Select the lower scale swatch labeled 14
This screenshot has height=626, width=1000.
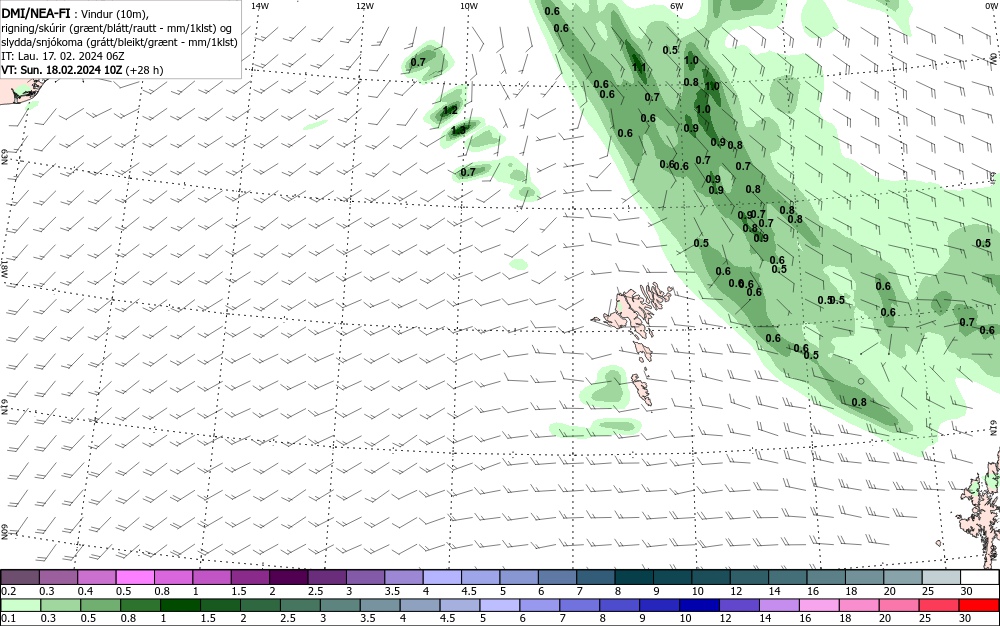(779, 605)
